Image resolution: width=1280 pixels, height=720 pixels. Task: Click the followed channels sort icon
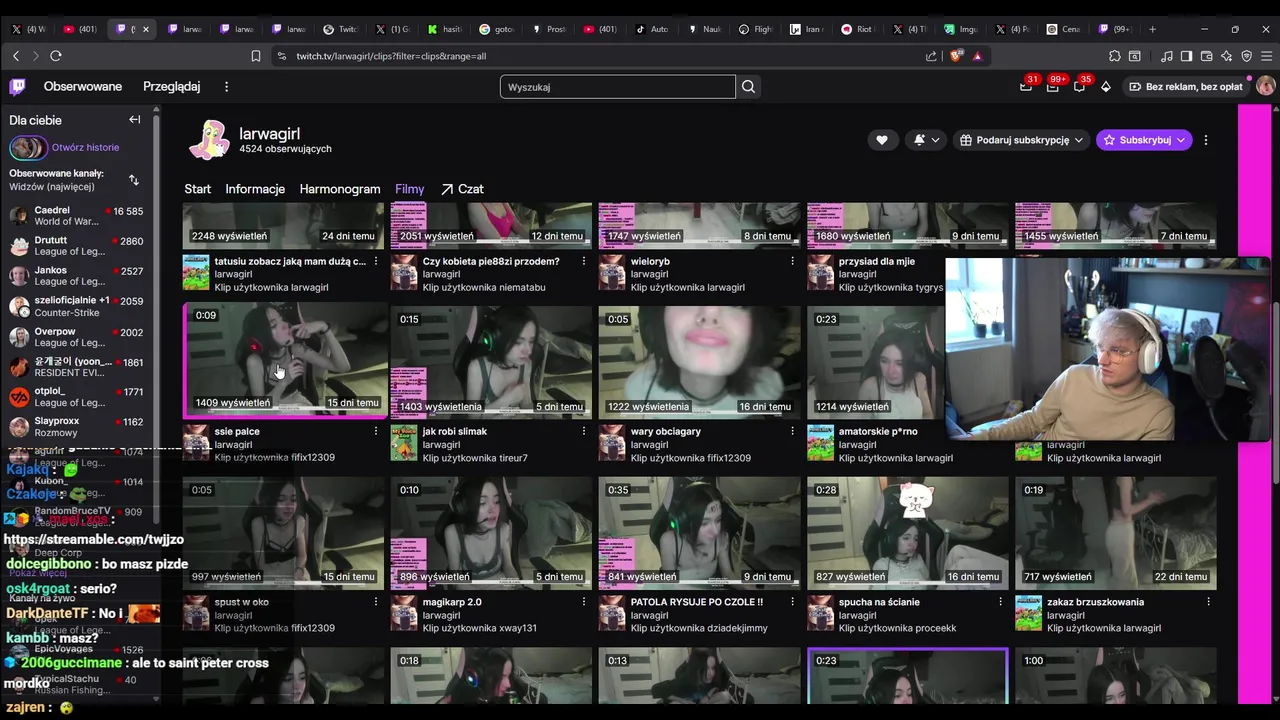[x=134, y=180]
